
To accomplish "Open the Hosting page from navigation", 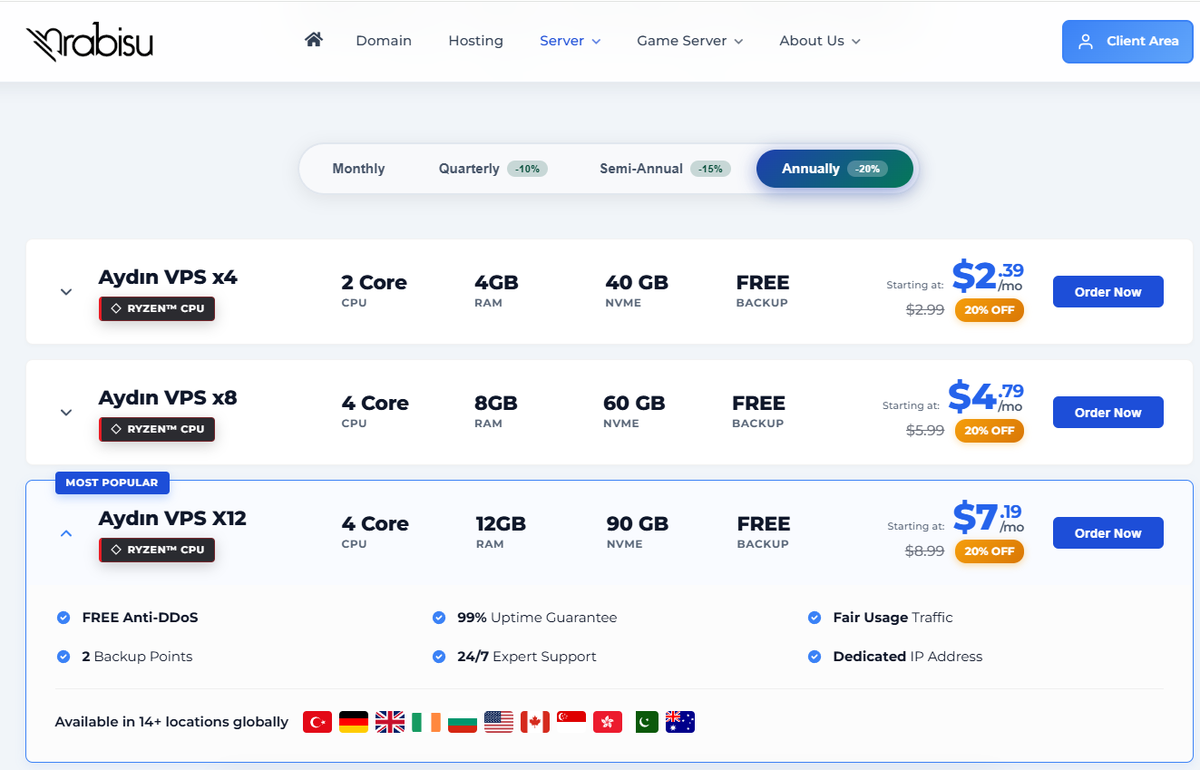I will point(476,41).
